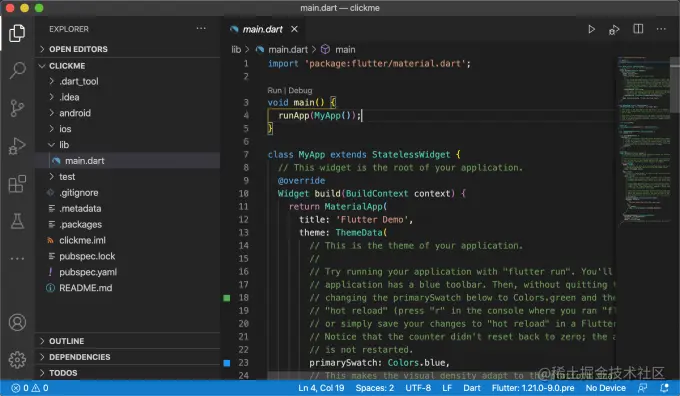Screen dimensions: 680x396
Task: Collapse the CLICKME project folder
Action: pos(128,66)
